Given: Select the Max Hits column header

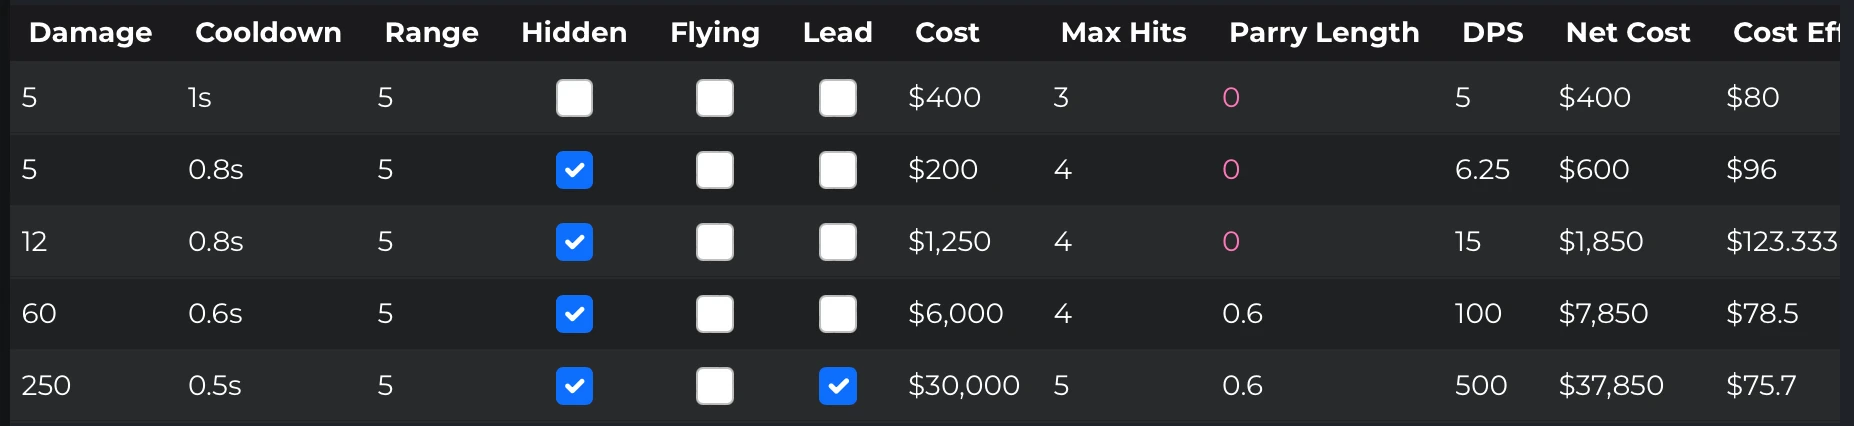Looking at the screenshot, I should click(x=1123, y=33).
